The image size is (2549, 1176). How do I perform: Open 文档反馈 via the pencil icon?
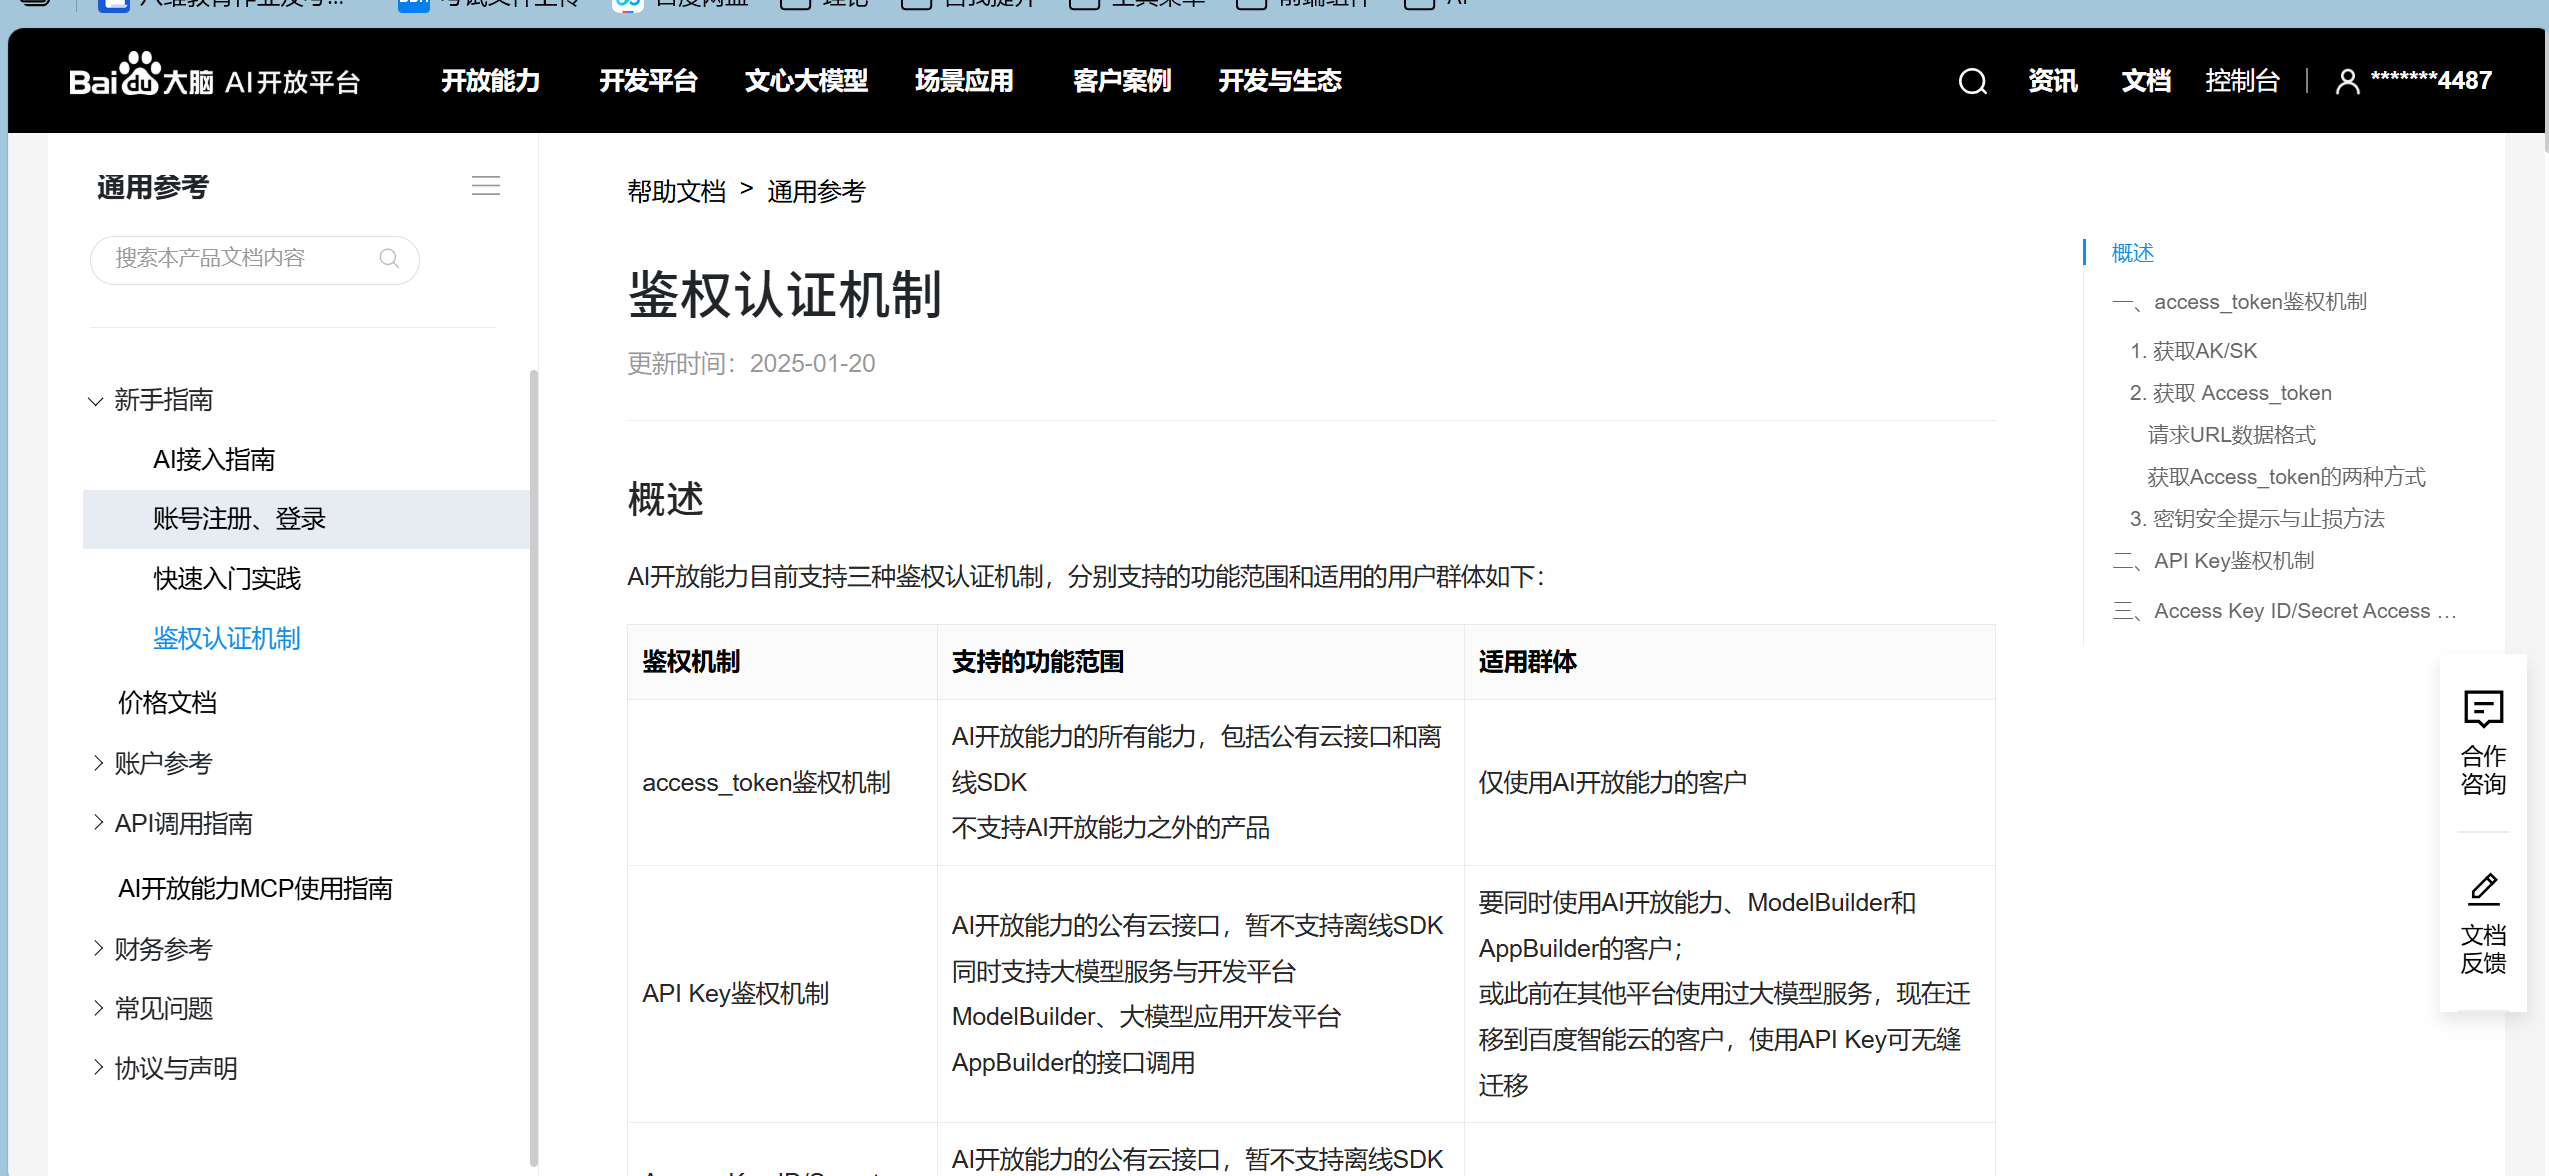pyautogui.click(x=2483, y=888)
